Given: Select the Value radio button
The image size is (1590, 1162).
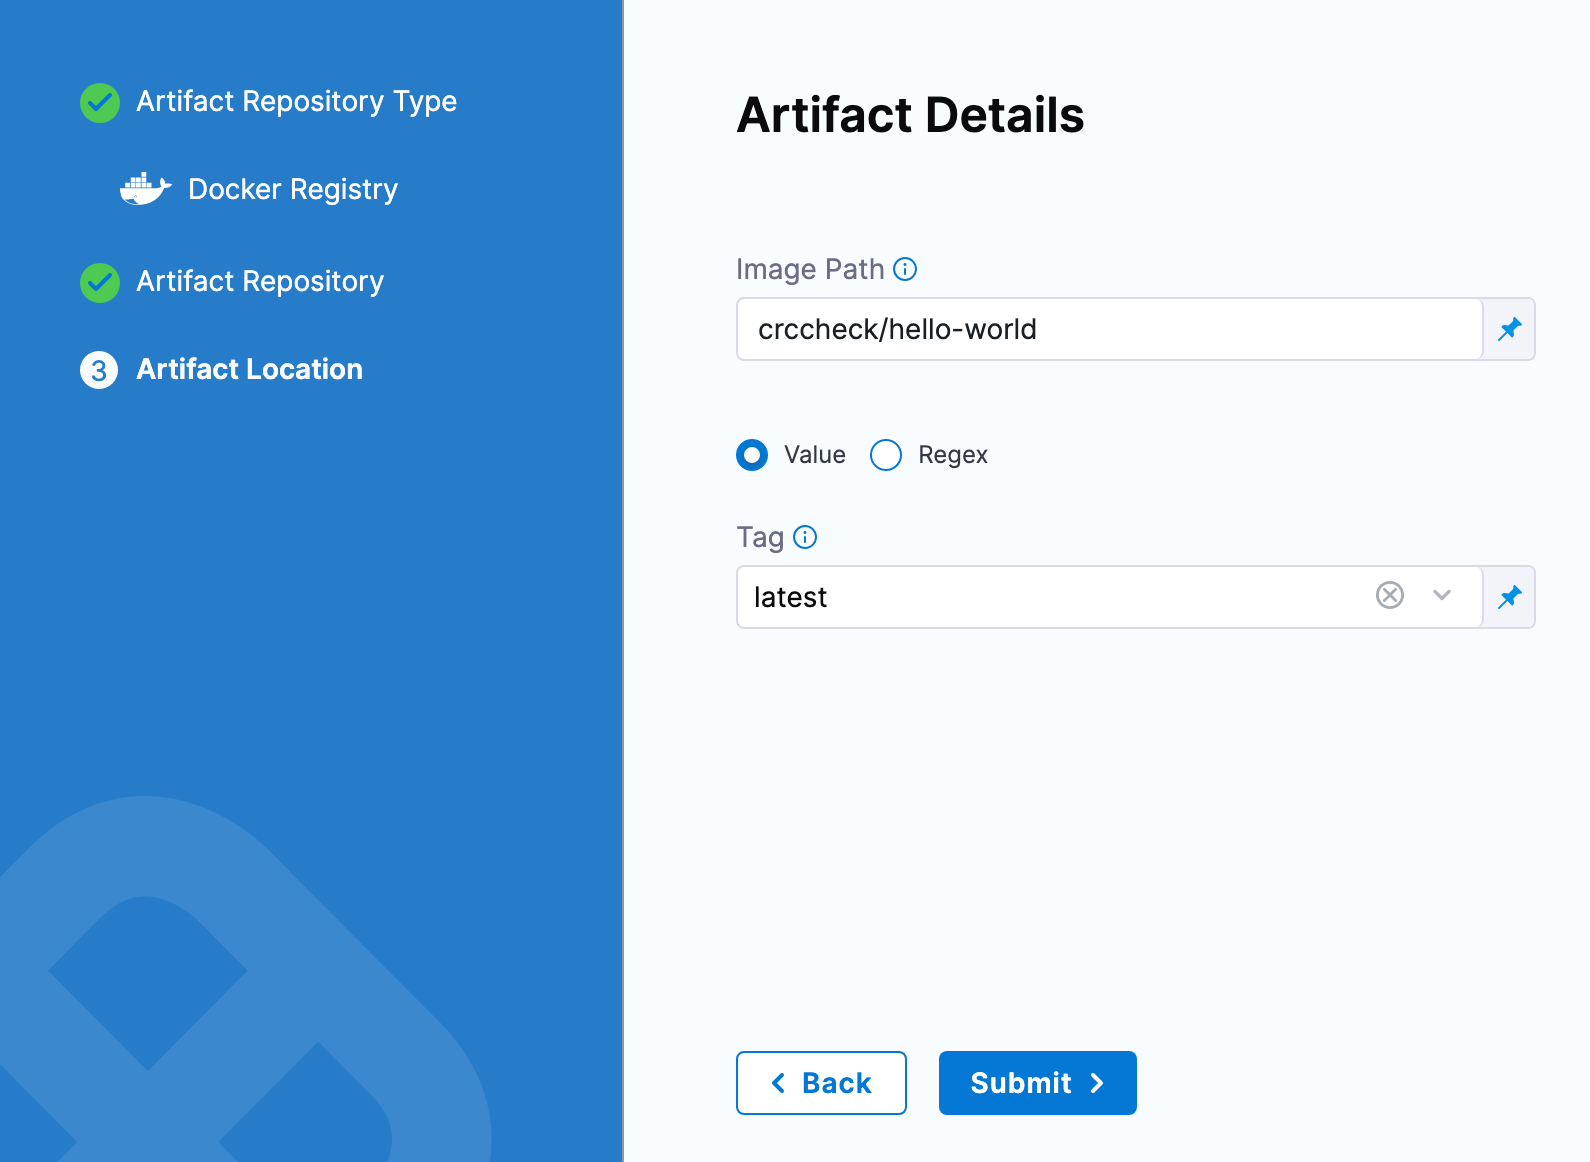Looking at the screenshot, I should tap(752, 455).
